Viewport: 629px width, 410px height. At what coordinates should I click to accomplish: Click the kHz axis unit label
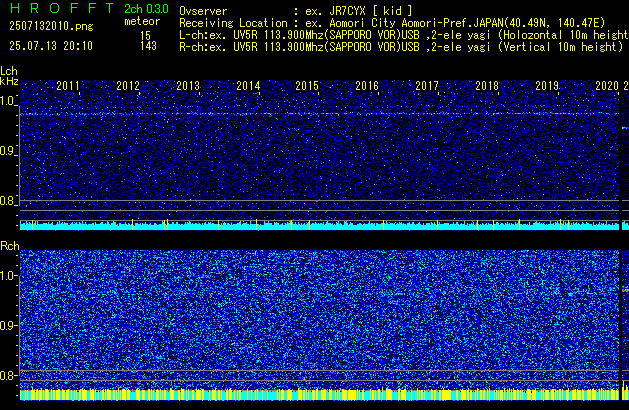[9, 81]
